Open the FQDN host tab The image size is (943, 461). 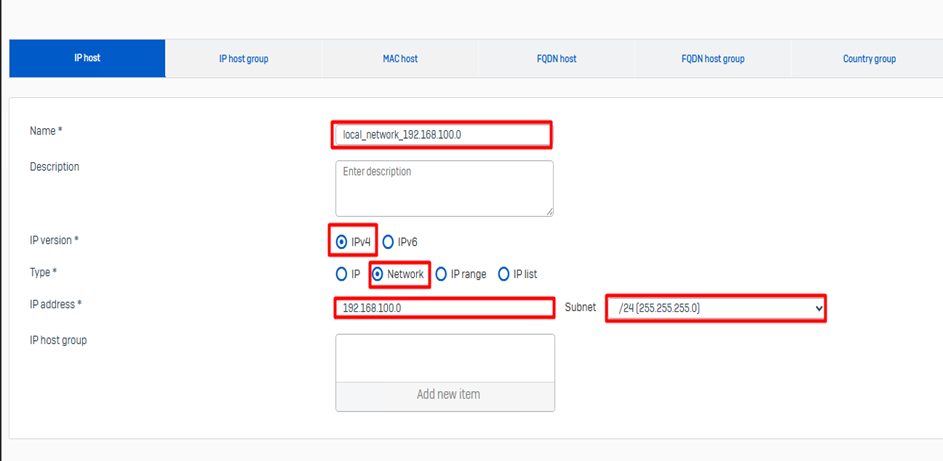[x=556, y=59]
